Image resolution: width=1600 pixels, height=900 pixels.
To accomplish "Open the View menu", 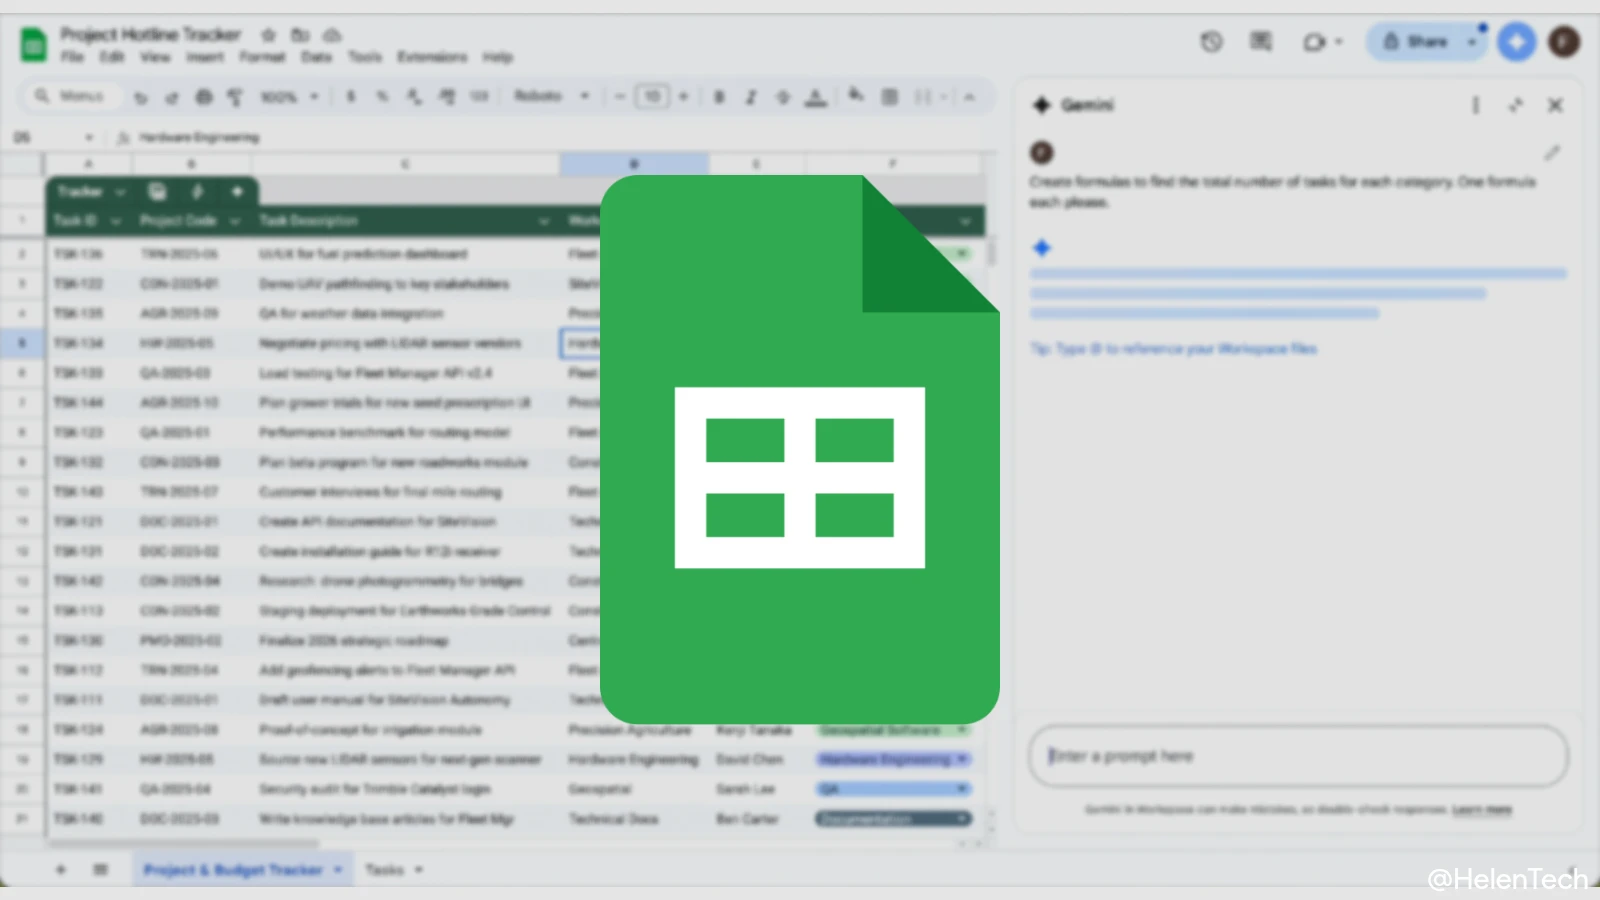I will tap(155, 57).
